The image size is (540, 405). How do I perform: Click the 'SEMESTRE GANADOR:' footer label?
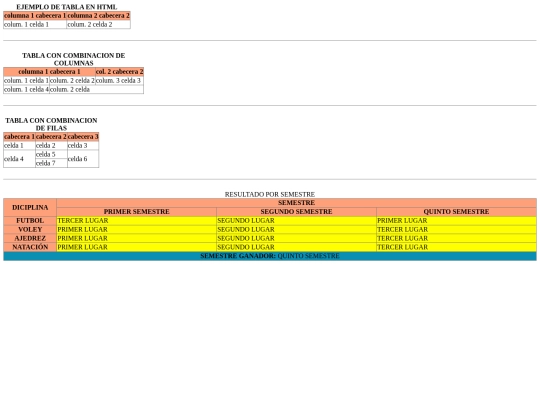238,256
